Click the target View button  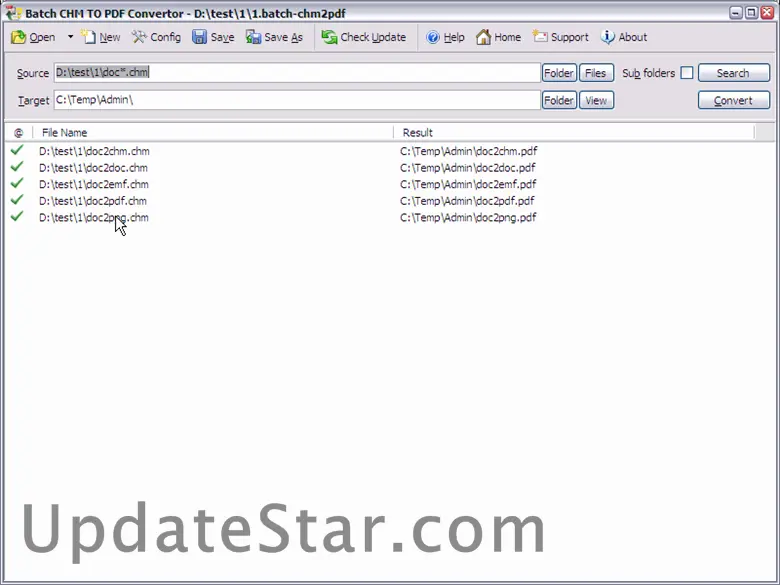[x=596, y=100]
